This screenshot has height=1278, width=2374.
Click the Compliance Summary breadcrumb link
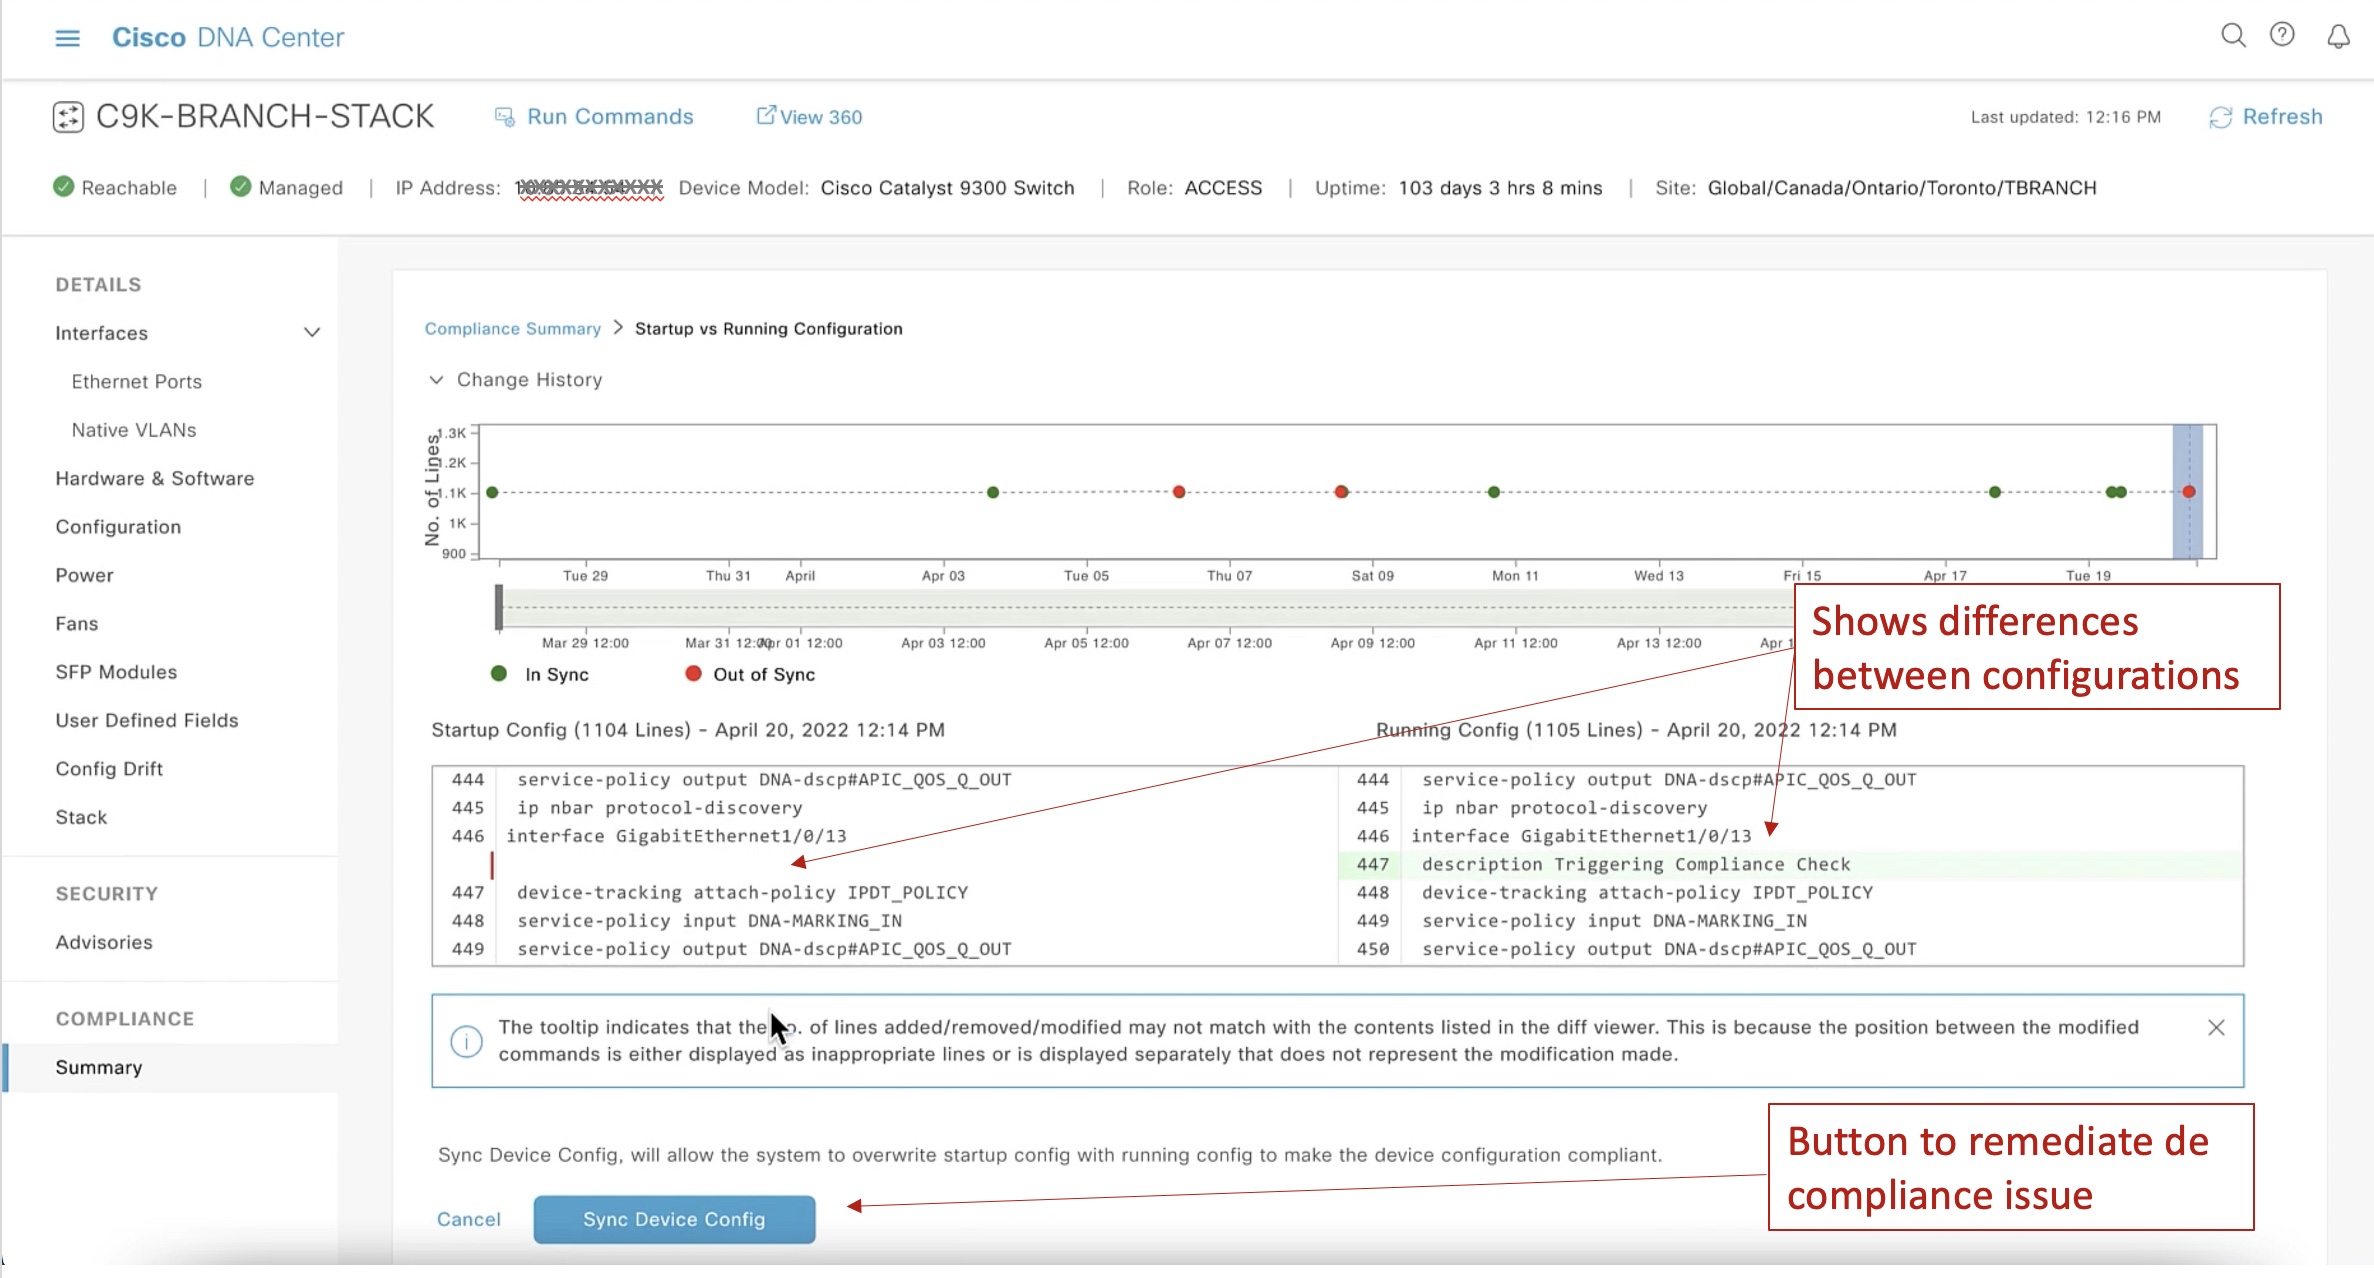point(512,329)
